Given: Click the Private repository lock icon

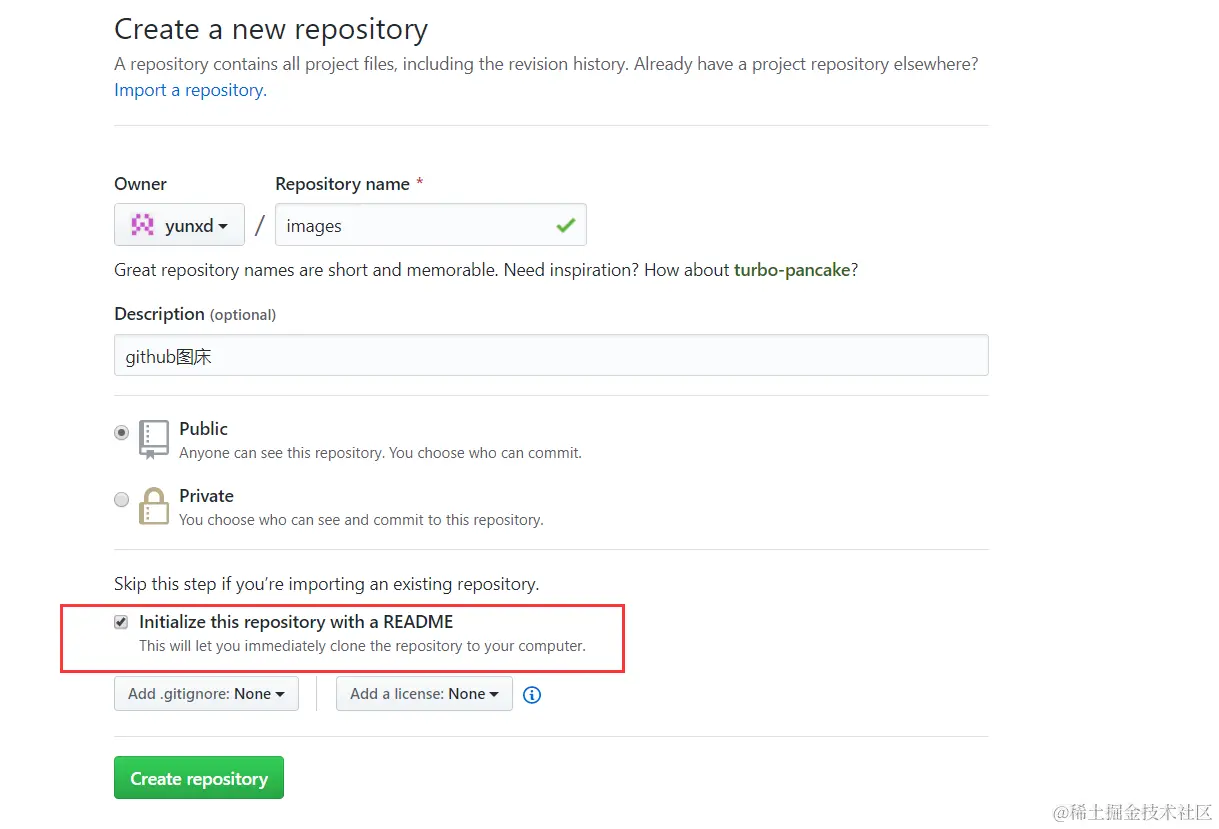Looking at the screenshot, I should click(154, 507).
